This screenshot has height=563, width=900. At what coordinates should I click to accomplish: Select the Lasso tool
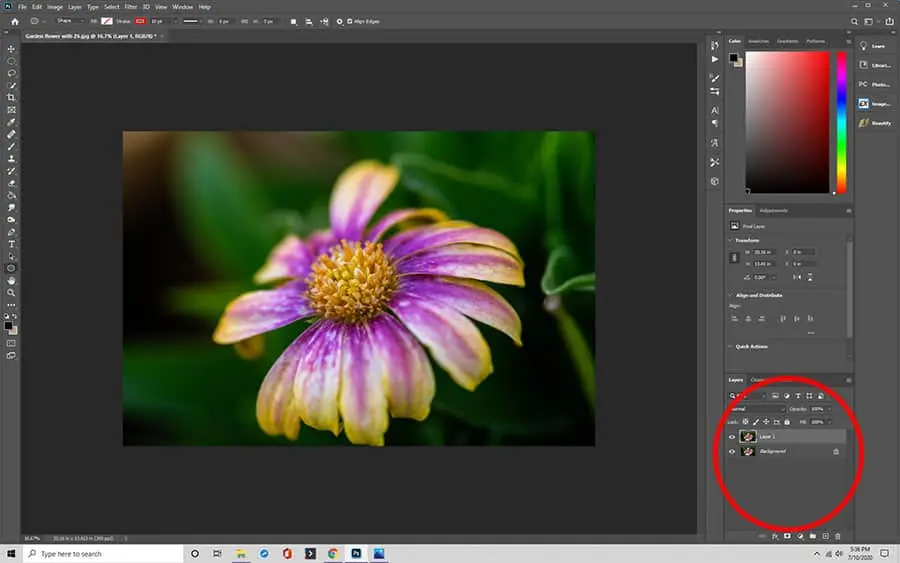[x=11, y=73]
